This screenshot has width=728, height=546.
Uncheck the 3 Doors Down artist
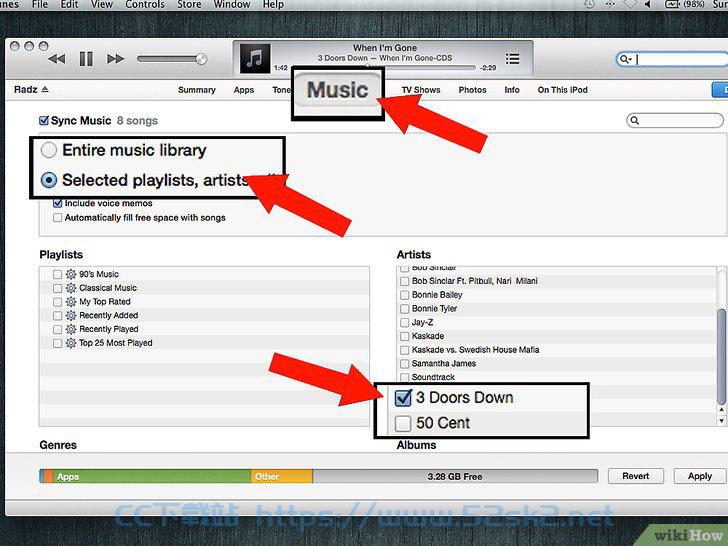(403, 398)
